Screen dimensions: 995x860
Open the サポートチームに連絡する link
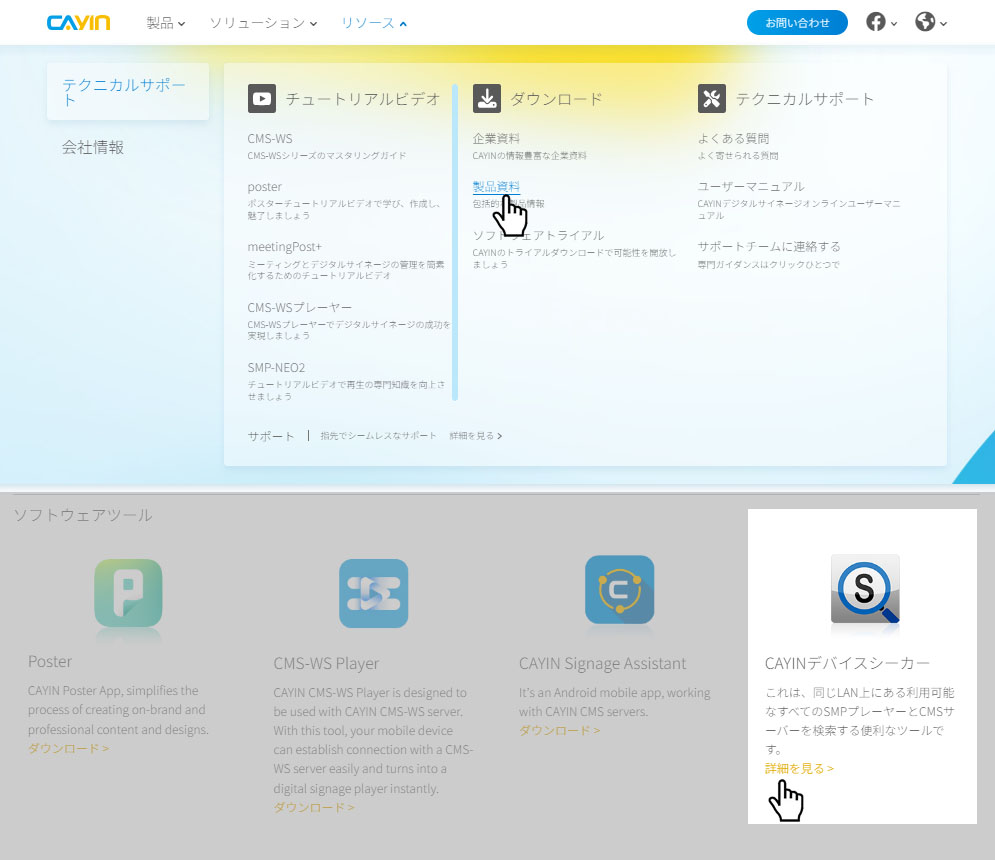pyautogui.click(x=769, y=246)
